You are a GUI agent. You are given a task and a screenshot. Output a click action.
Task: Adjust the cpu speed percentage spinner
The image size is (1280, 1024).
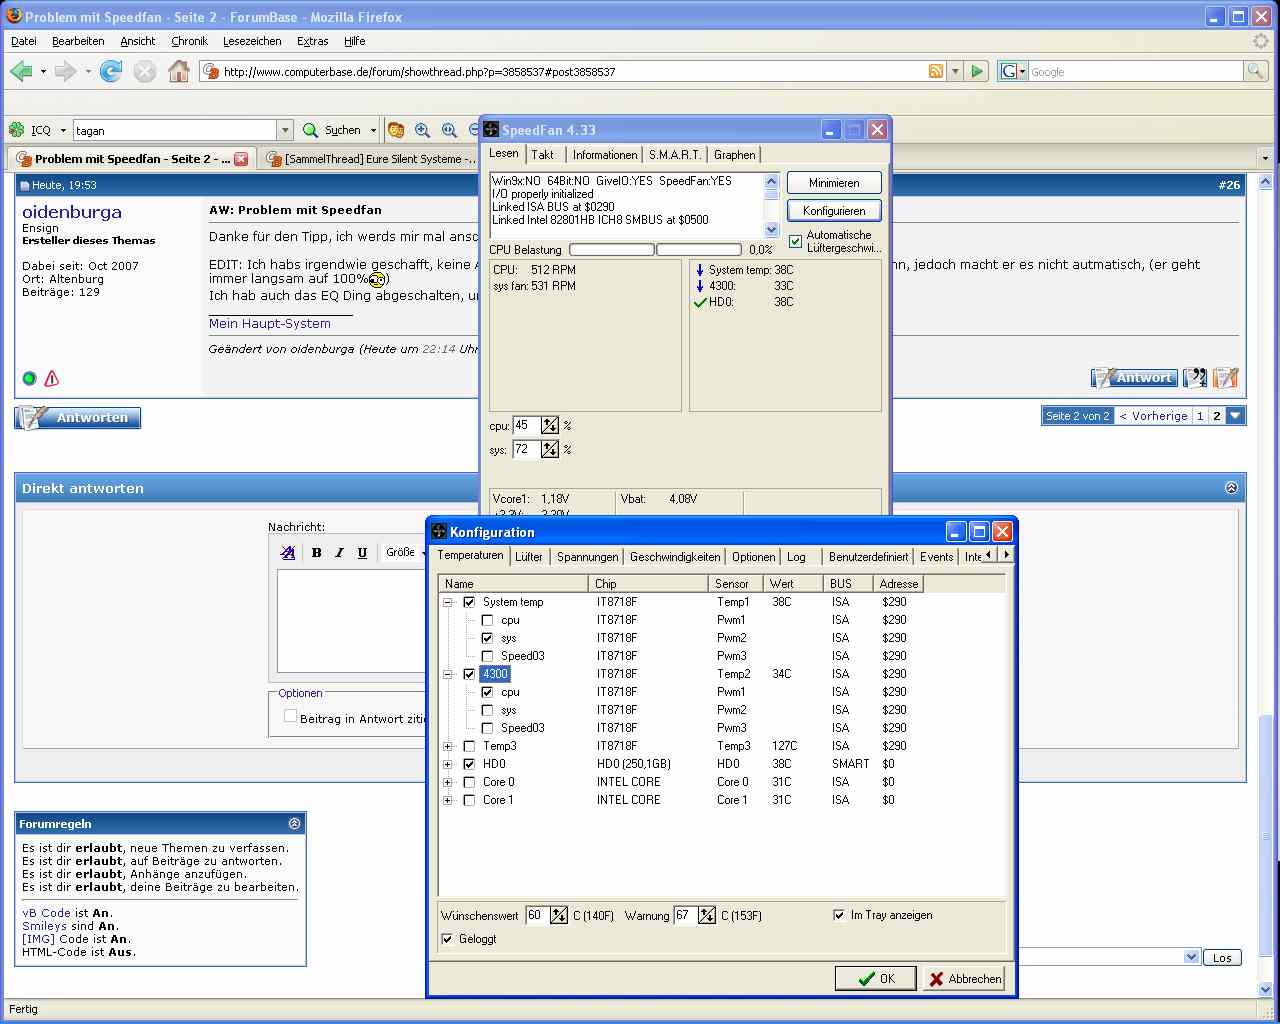point(550,426)
